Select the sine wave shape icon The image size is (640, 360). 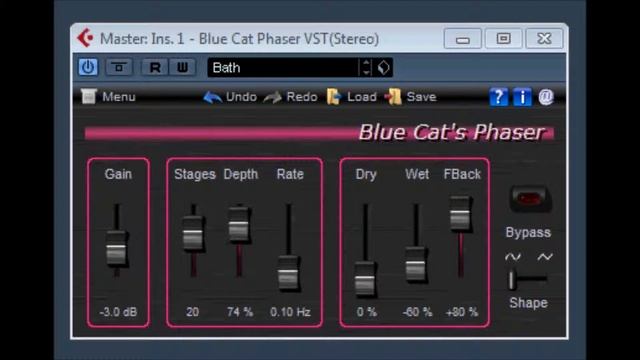[513, 257]
